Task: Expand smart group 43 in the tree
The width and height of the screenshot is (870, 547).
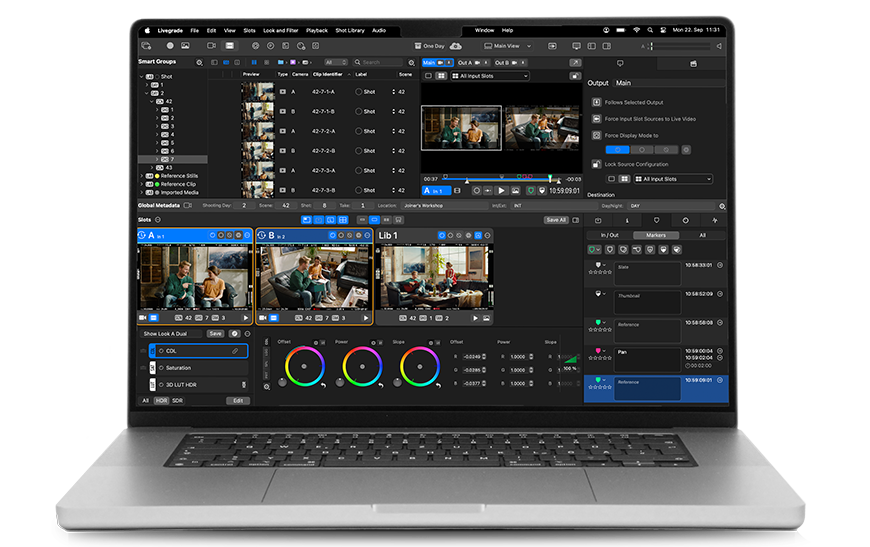Action: tap(152, 168)
